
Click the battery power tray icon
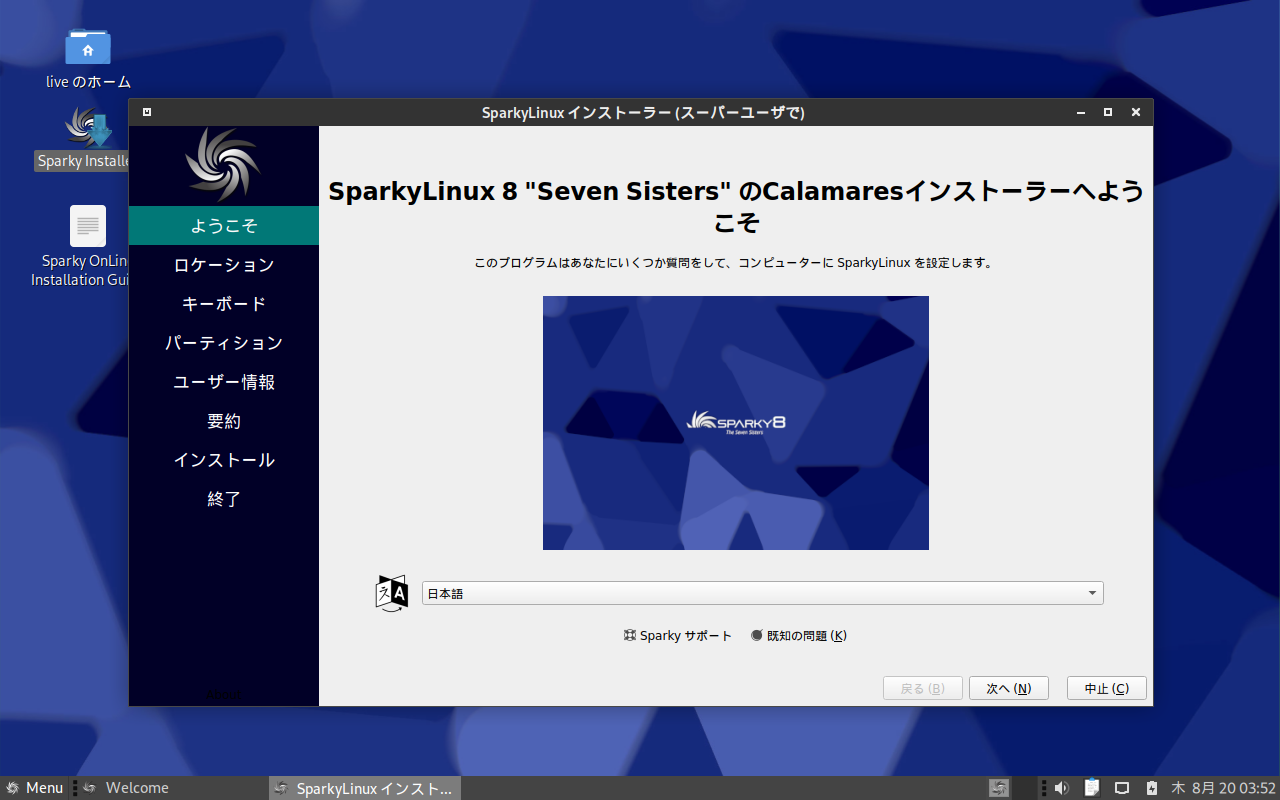1151,788
